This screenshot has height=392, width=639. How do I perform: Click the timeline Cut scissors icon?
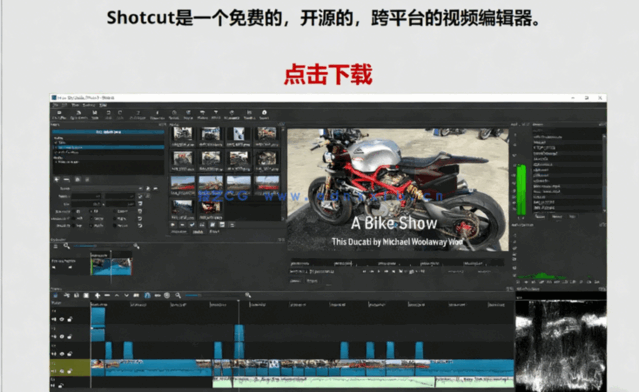[x=67, y=295]
